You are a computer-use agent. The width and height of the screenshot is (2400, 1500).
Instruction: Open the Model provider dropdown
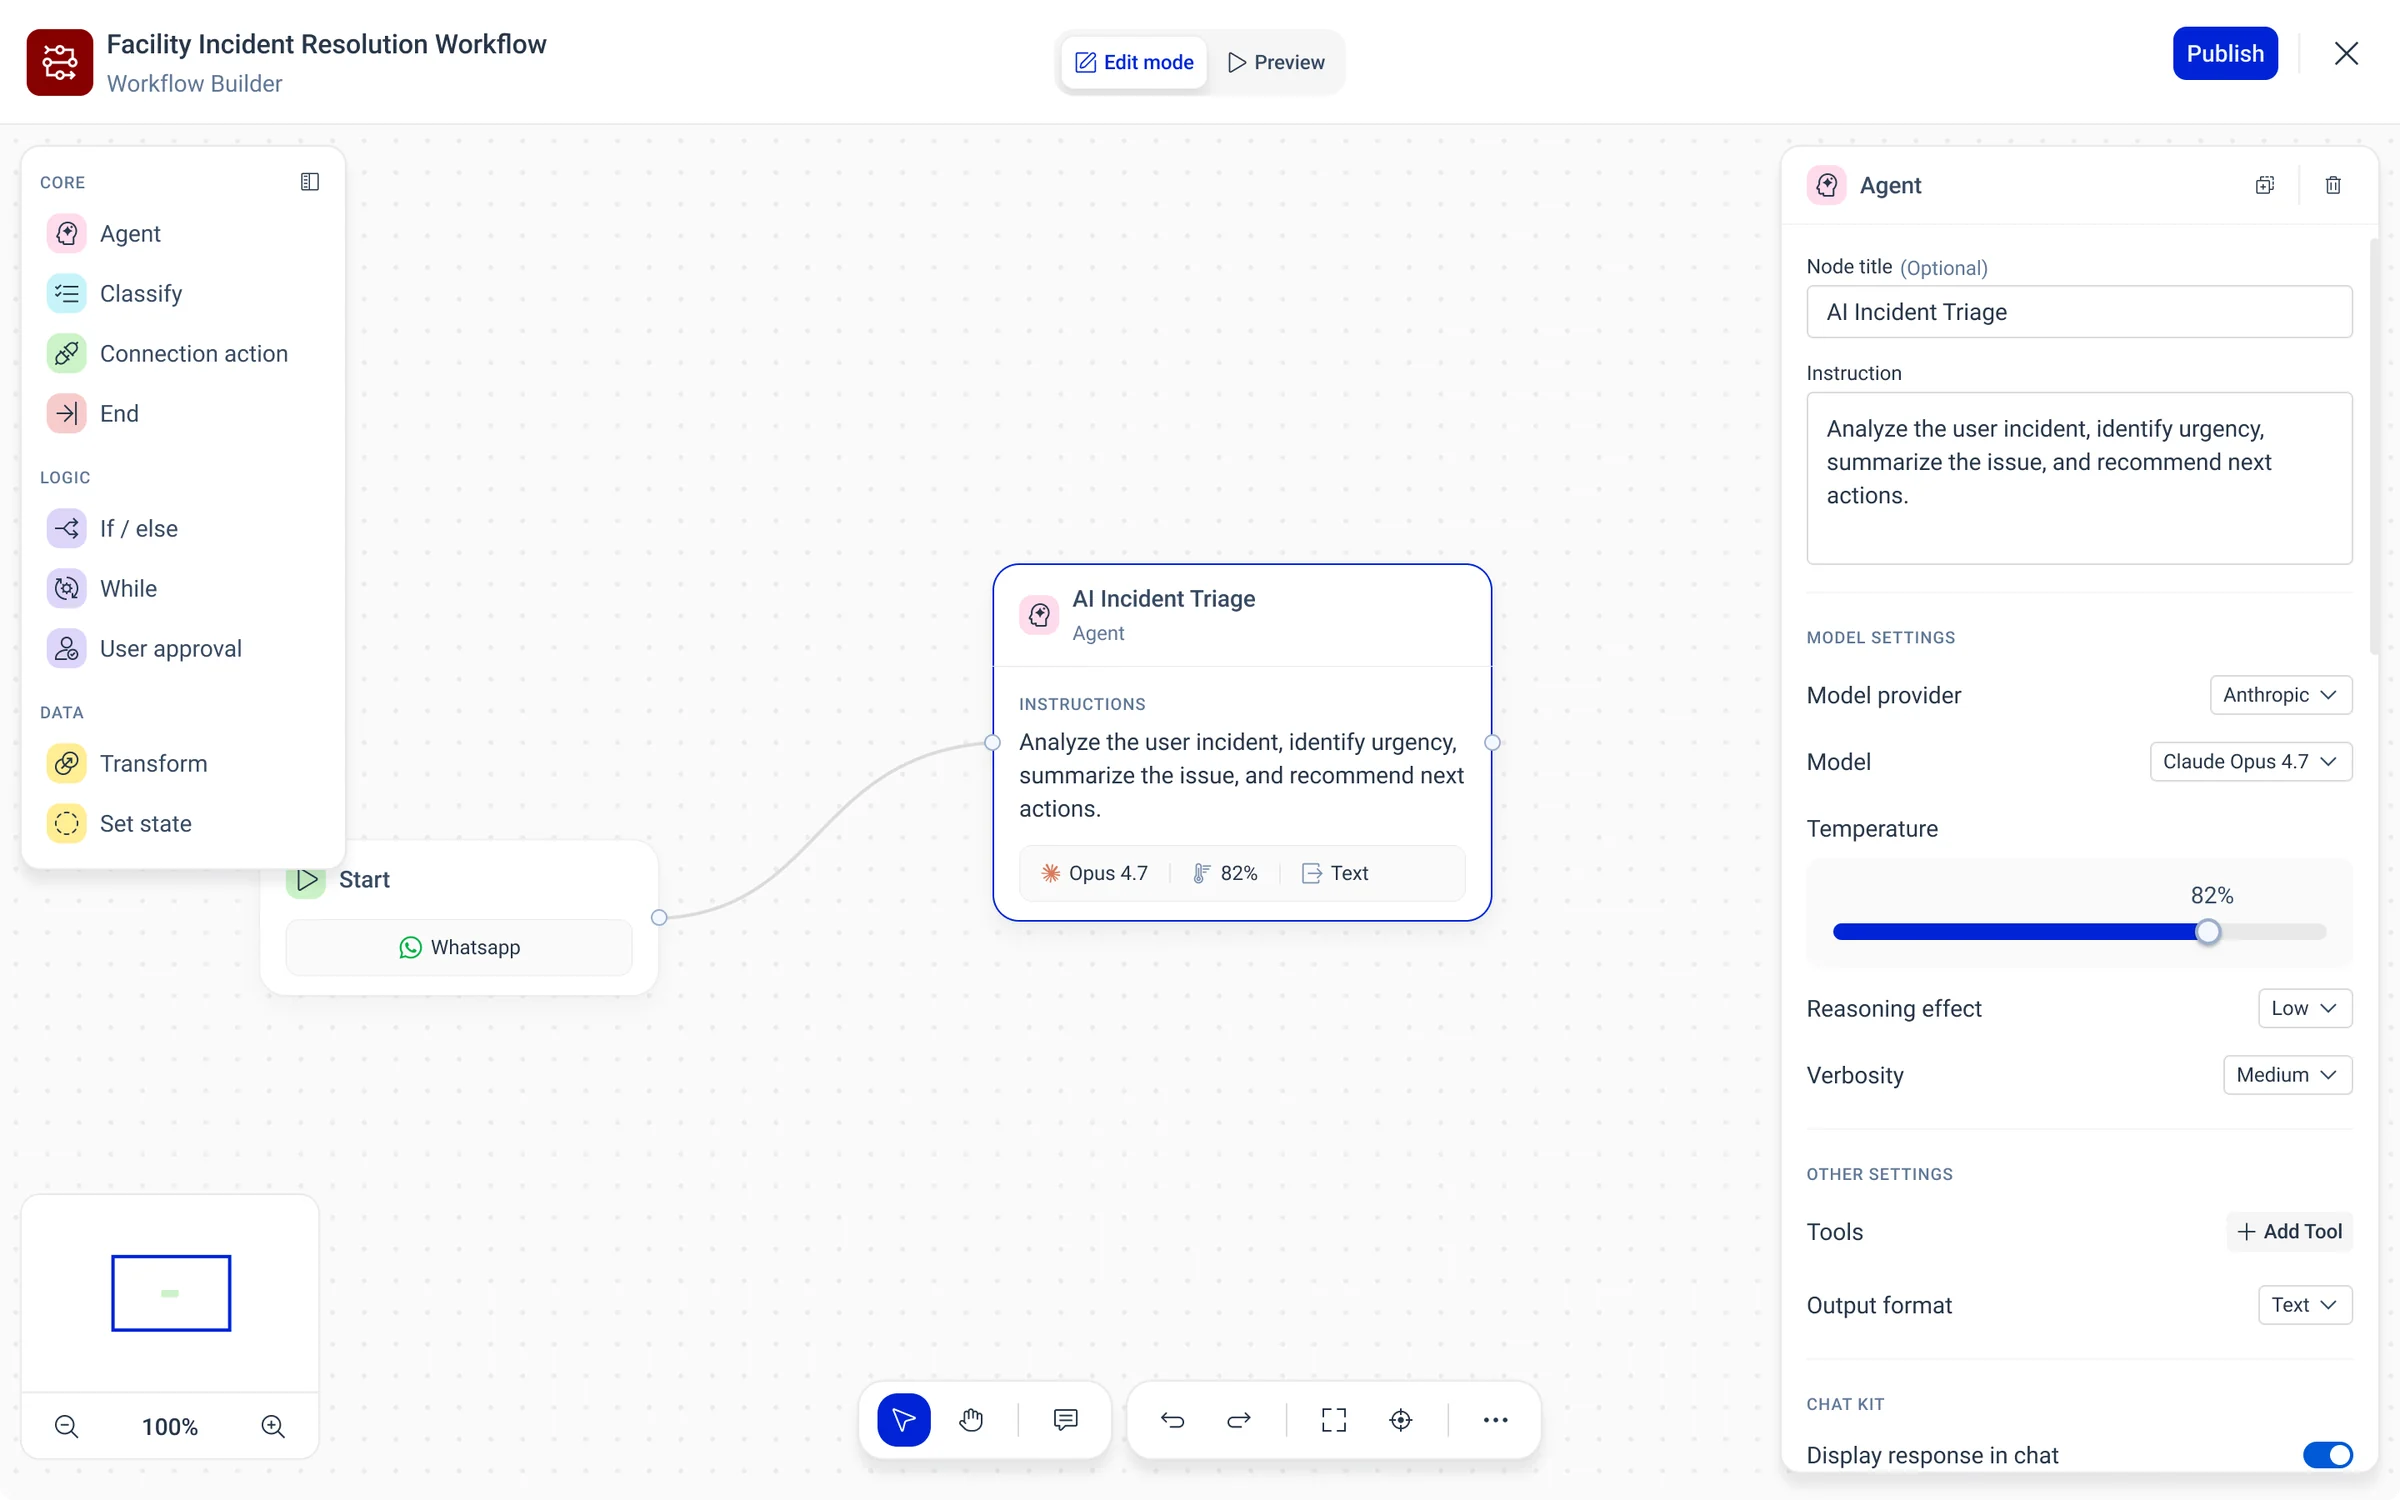(2280, 695)
